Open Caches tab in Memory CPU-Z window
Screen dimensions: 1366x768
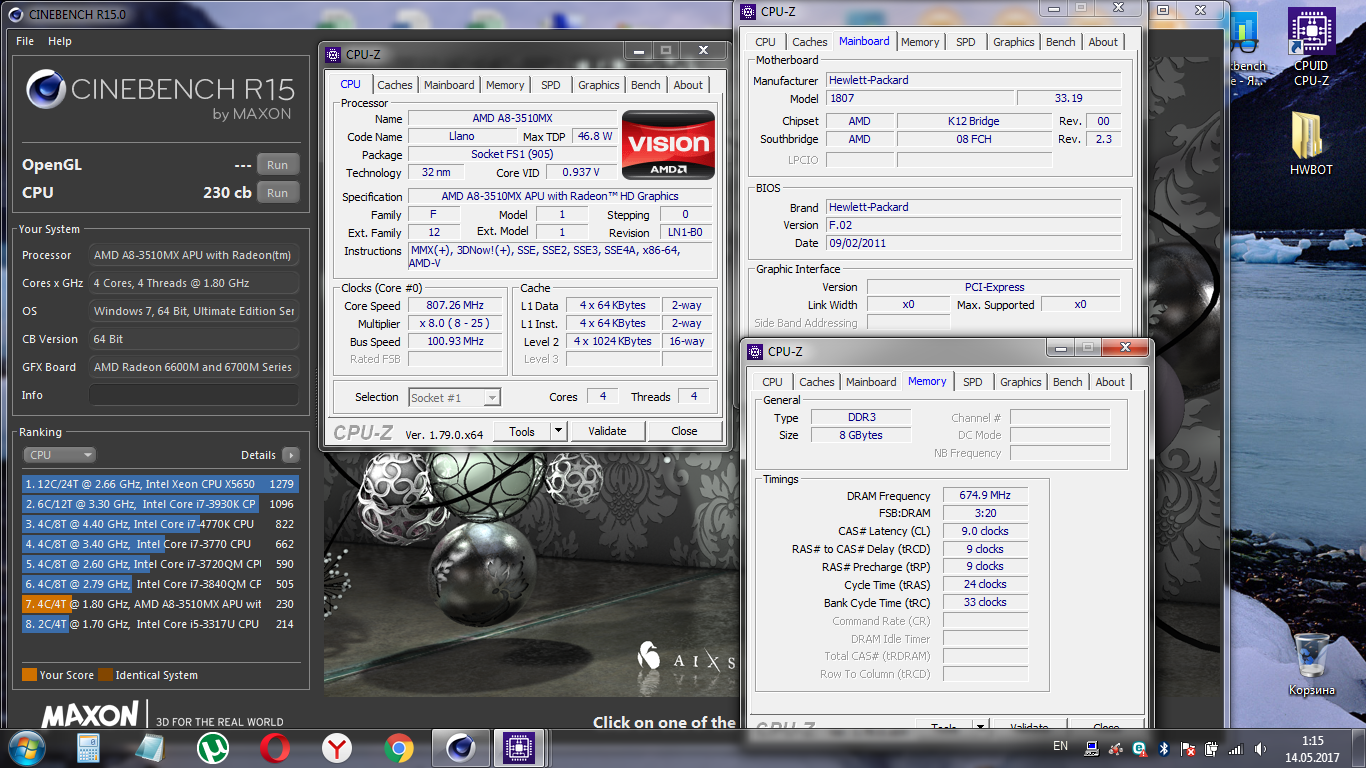(x=816, y=382)
